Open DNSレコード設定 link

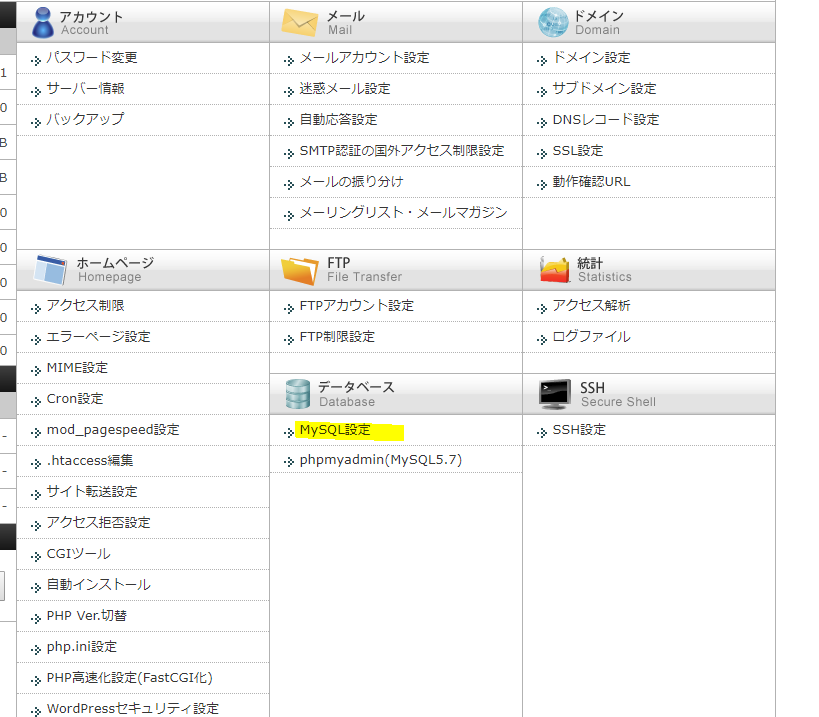[606, 120]
